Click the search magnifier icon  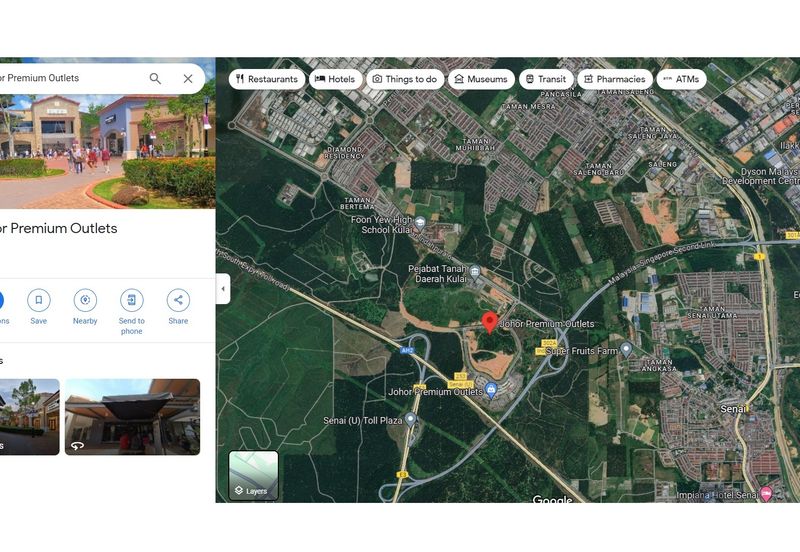point(155,79)
